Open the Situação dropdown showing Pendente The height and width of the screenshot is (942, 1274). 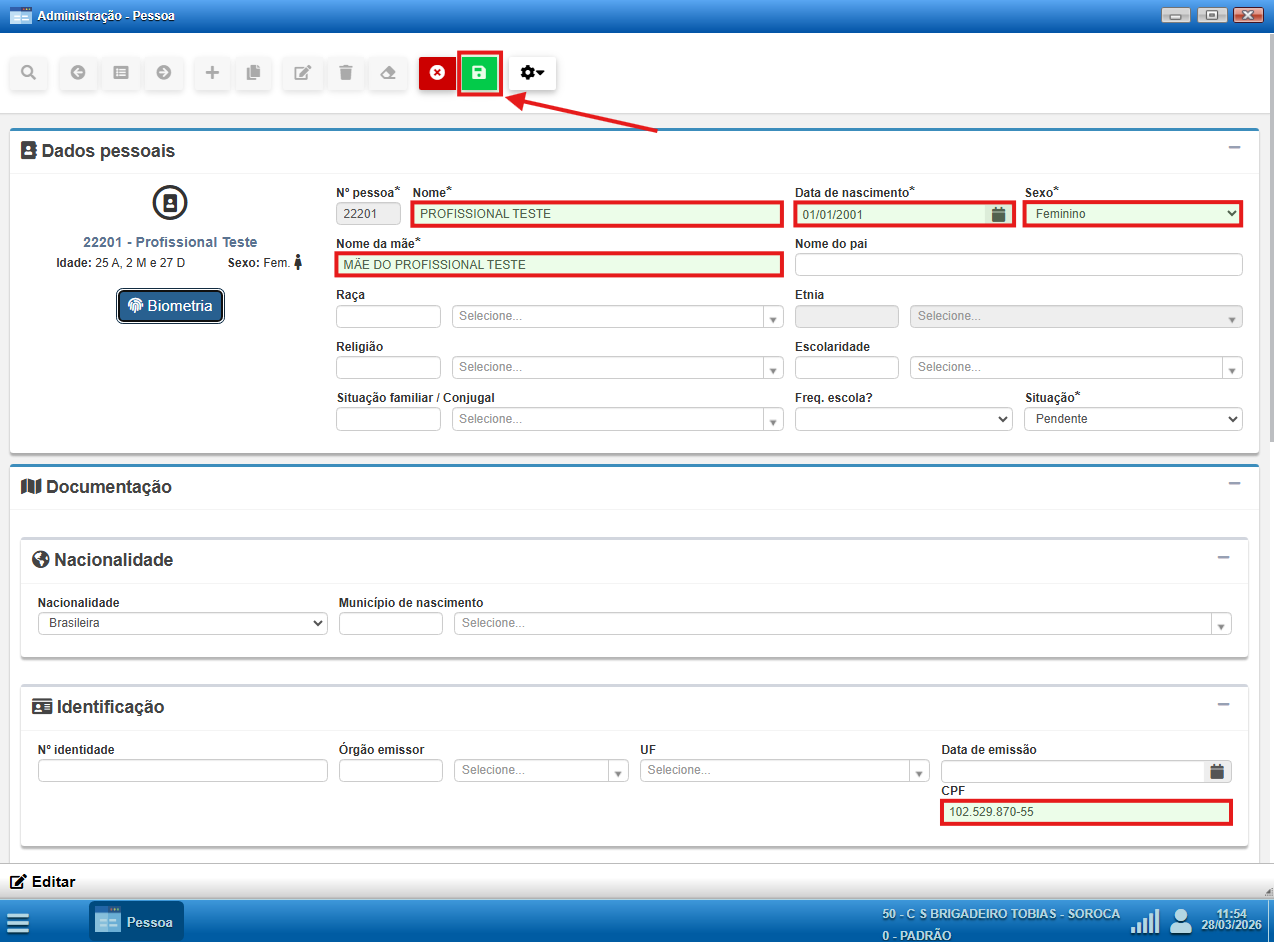[x=1133, y=419]
